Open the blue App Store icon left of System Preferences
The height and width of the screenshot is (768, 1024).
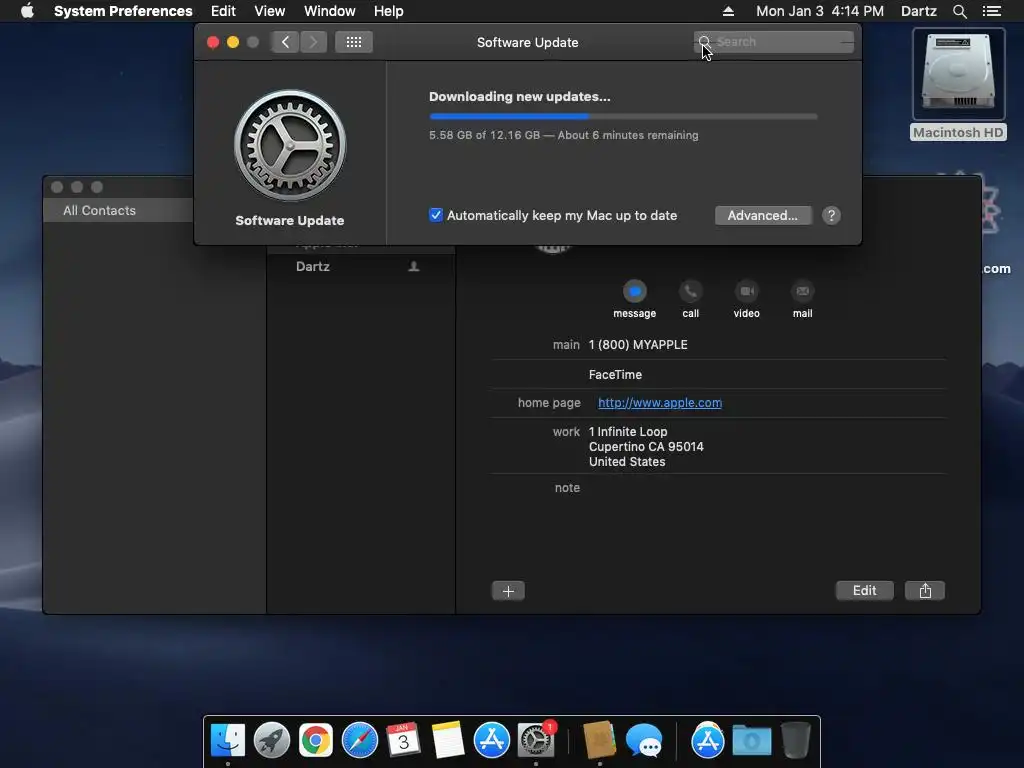[492, 741]
